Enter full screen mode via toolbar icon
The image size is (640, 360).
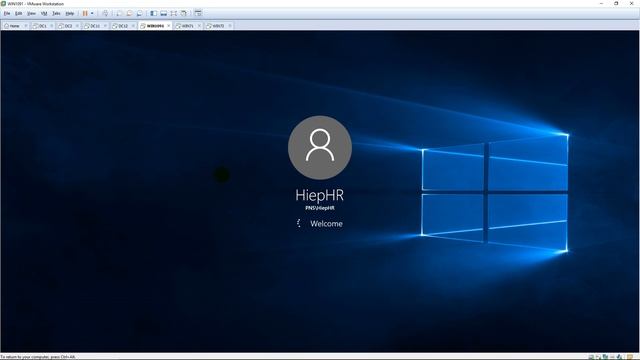tap(174, 13)
